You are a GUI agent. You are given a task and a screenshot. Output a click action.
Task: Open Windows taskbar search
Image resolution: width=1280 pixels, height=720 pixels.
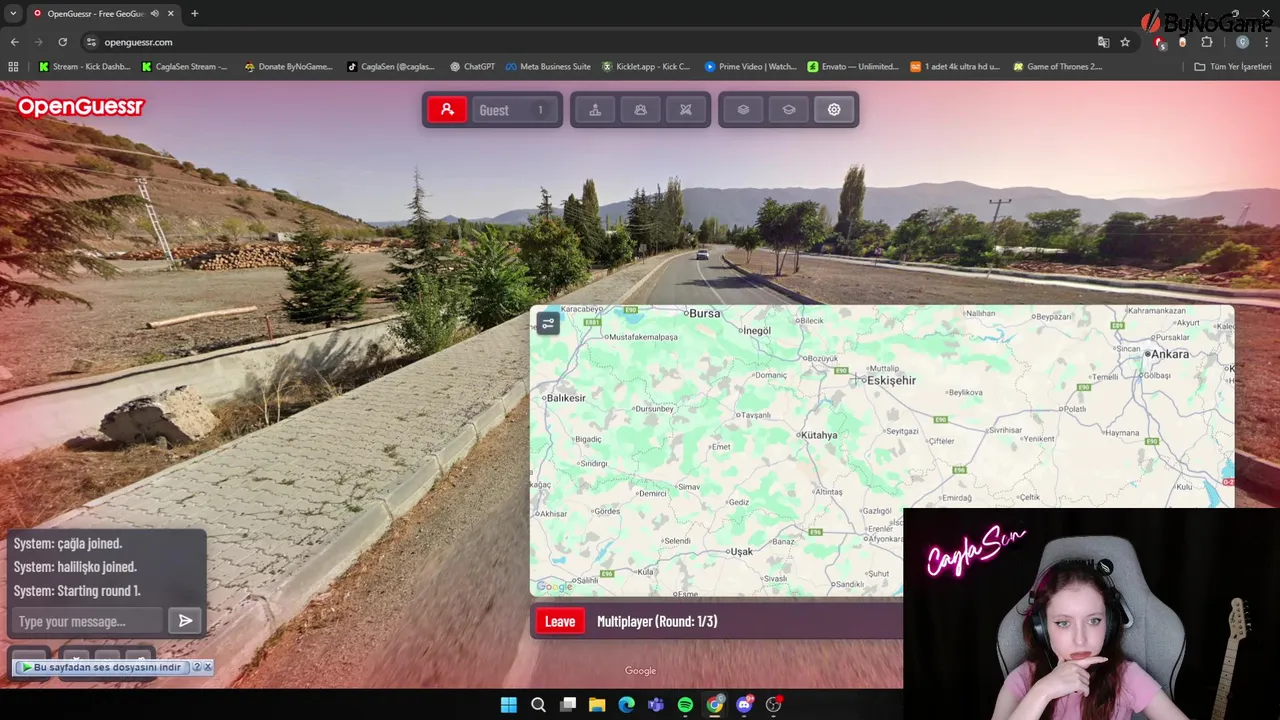pos(538,705)
